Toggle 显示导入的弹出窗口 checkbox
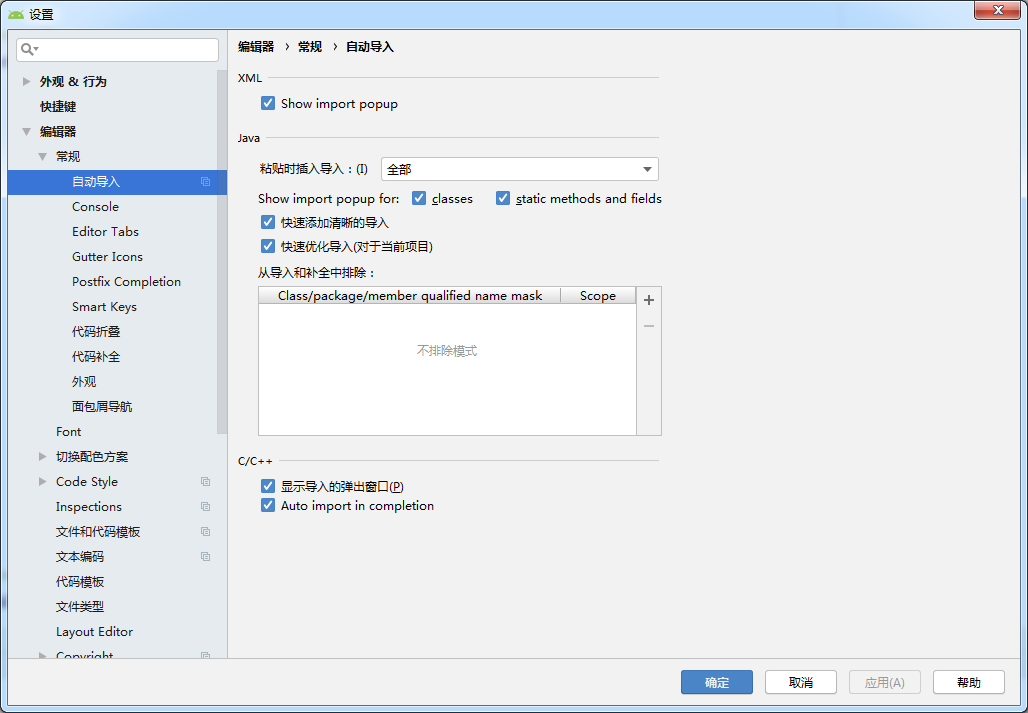This screenshot has width=1028, height=713. coord(267,486)
